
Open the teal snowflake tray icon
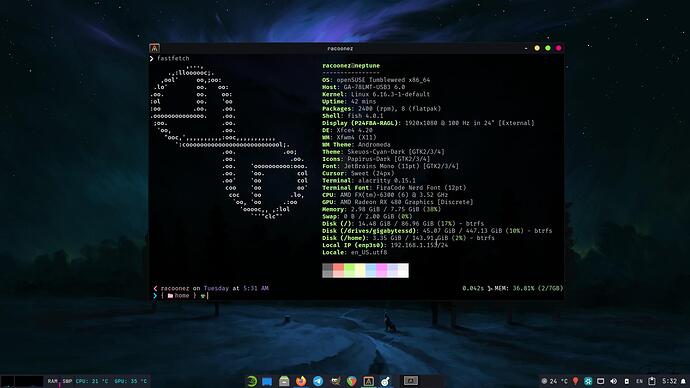pos(588,381)
